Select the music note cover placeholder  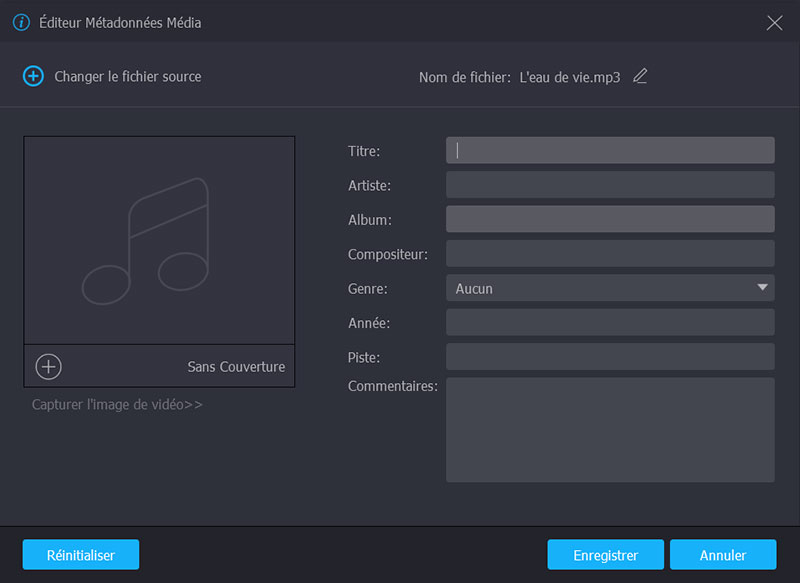point(159,240)
